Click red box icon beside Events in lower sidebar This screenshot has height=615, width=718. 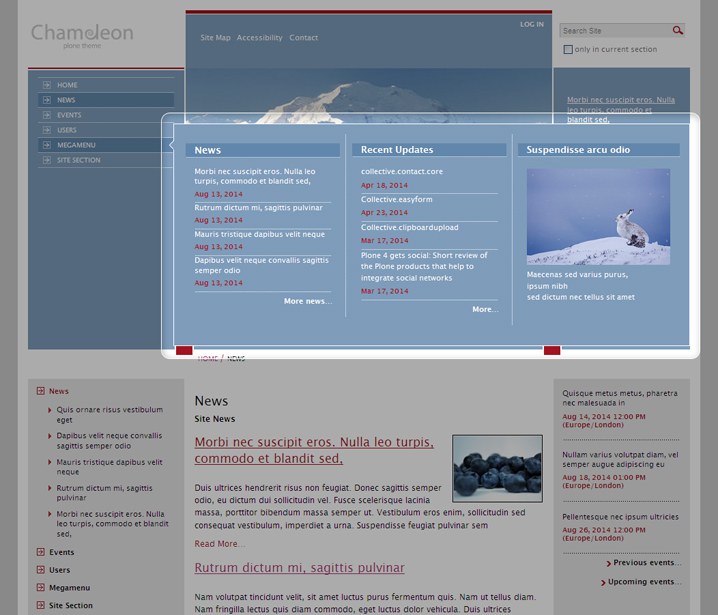coord(41,552)
